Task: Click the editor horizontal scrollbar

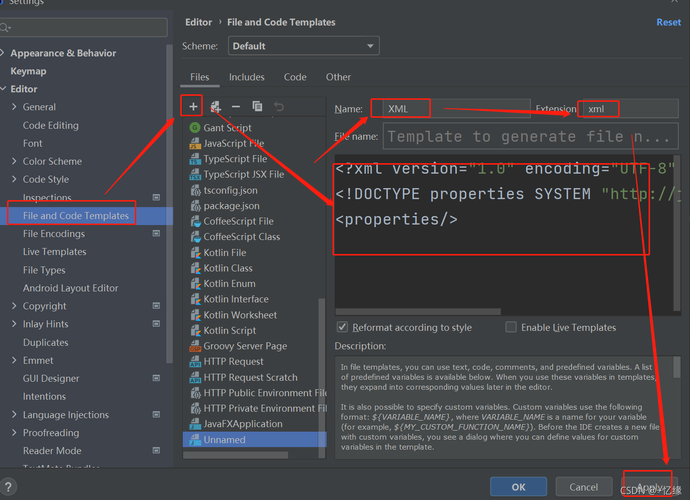Action: coord(418,312)
